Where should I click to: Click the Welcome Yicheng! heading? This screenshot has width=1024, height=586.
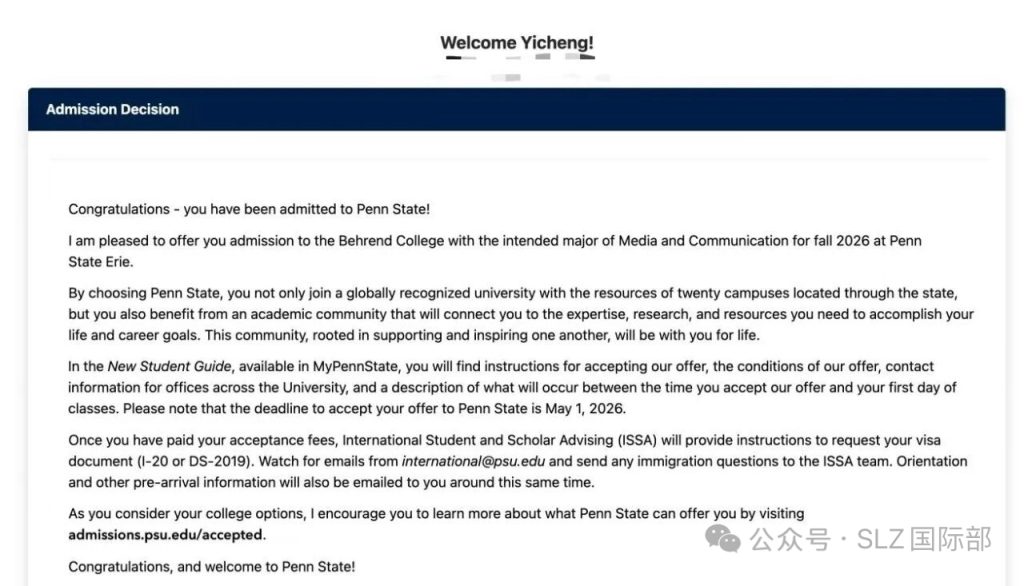tap(517, 43)
